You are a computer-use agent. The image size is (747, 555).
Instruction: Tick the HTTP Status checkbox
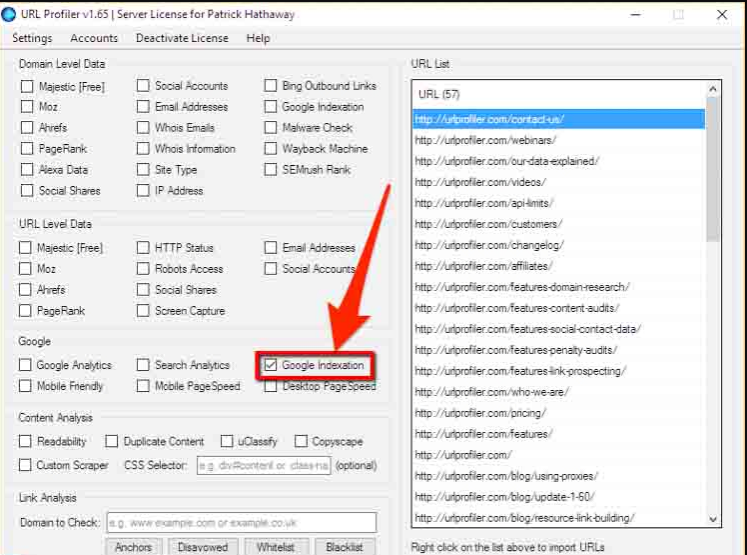(x=143, y=248)
